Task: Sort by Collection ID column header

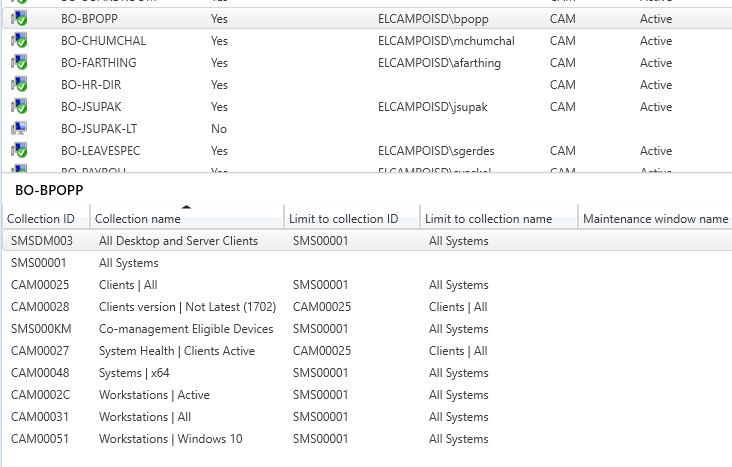Action: [46, 219]
